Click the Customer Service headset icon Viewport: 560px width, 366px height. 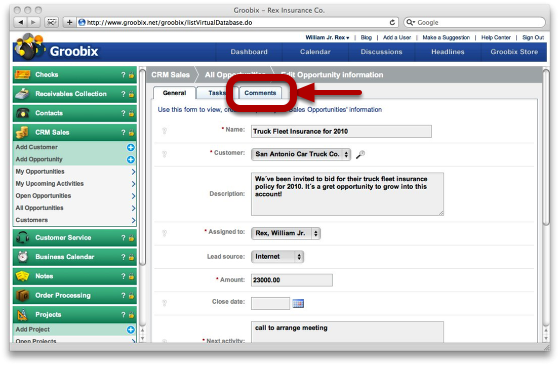22,237
